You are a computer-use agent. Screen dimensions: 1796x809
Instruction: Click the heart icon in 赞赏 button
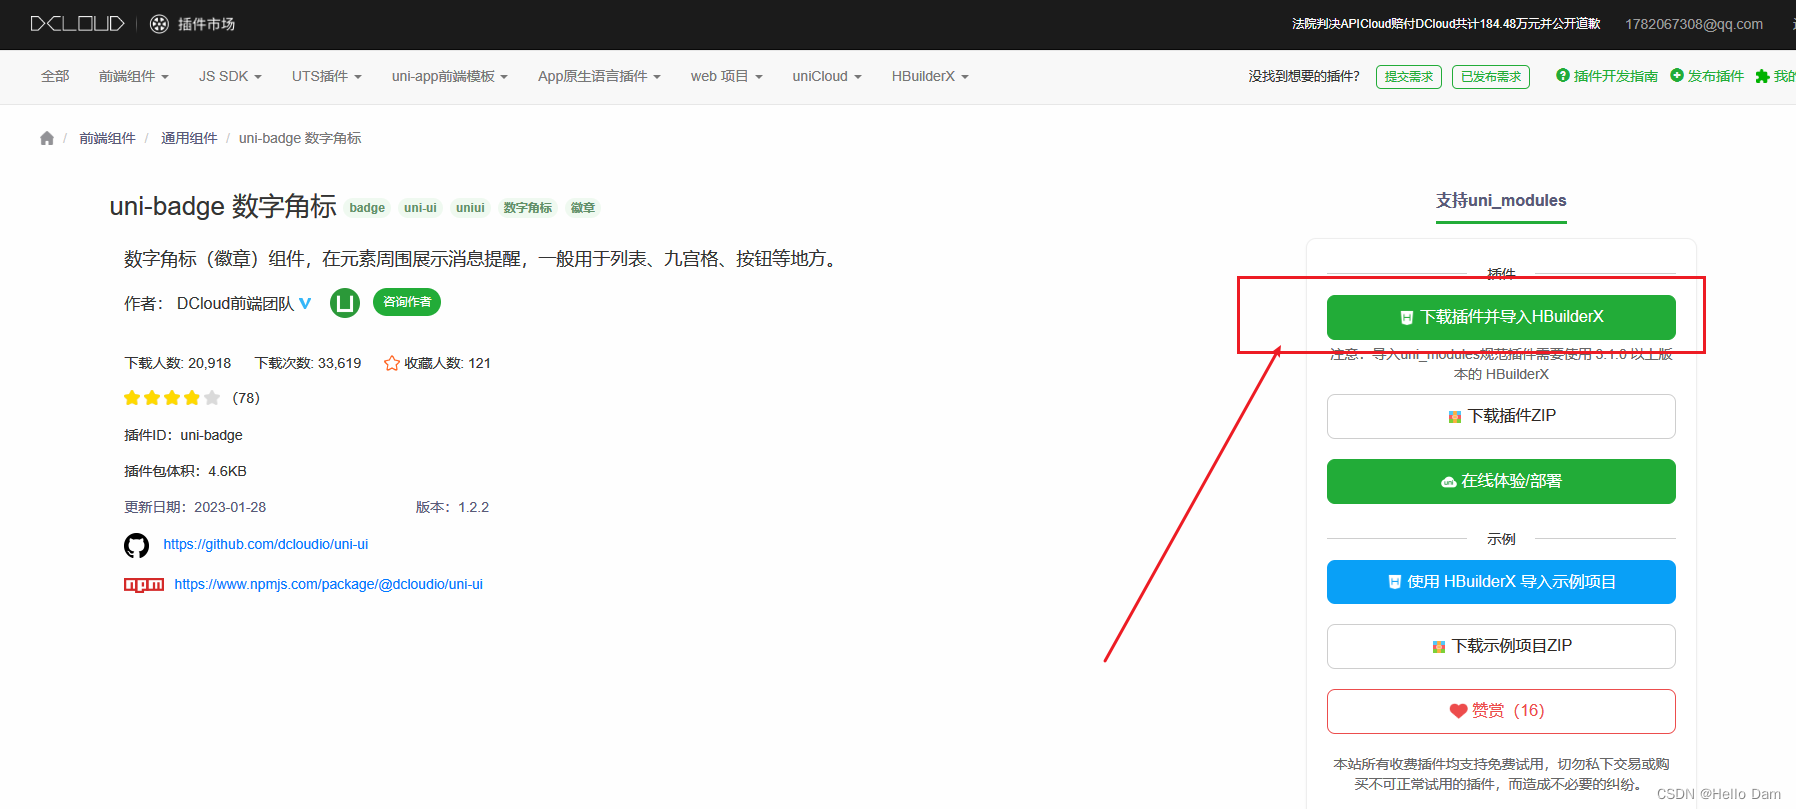coord(1459,711)
